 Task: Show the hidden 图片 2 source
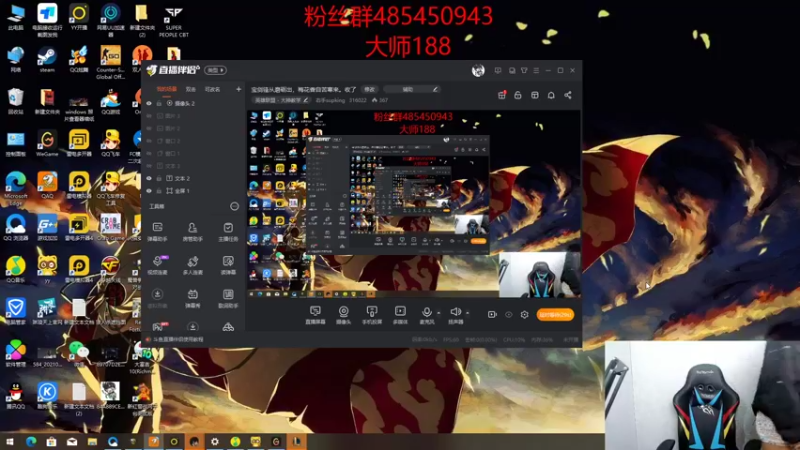(x=149, y=129)
